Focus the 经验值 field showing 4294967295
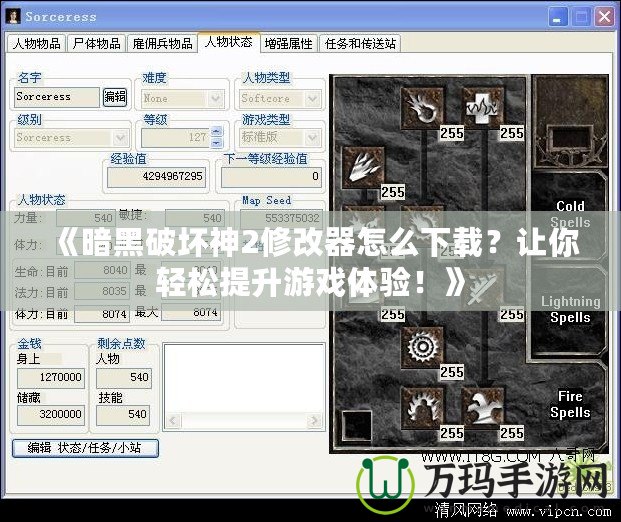The height and width of the screenshot is (522, 621). 157,176
